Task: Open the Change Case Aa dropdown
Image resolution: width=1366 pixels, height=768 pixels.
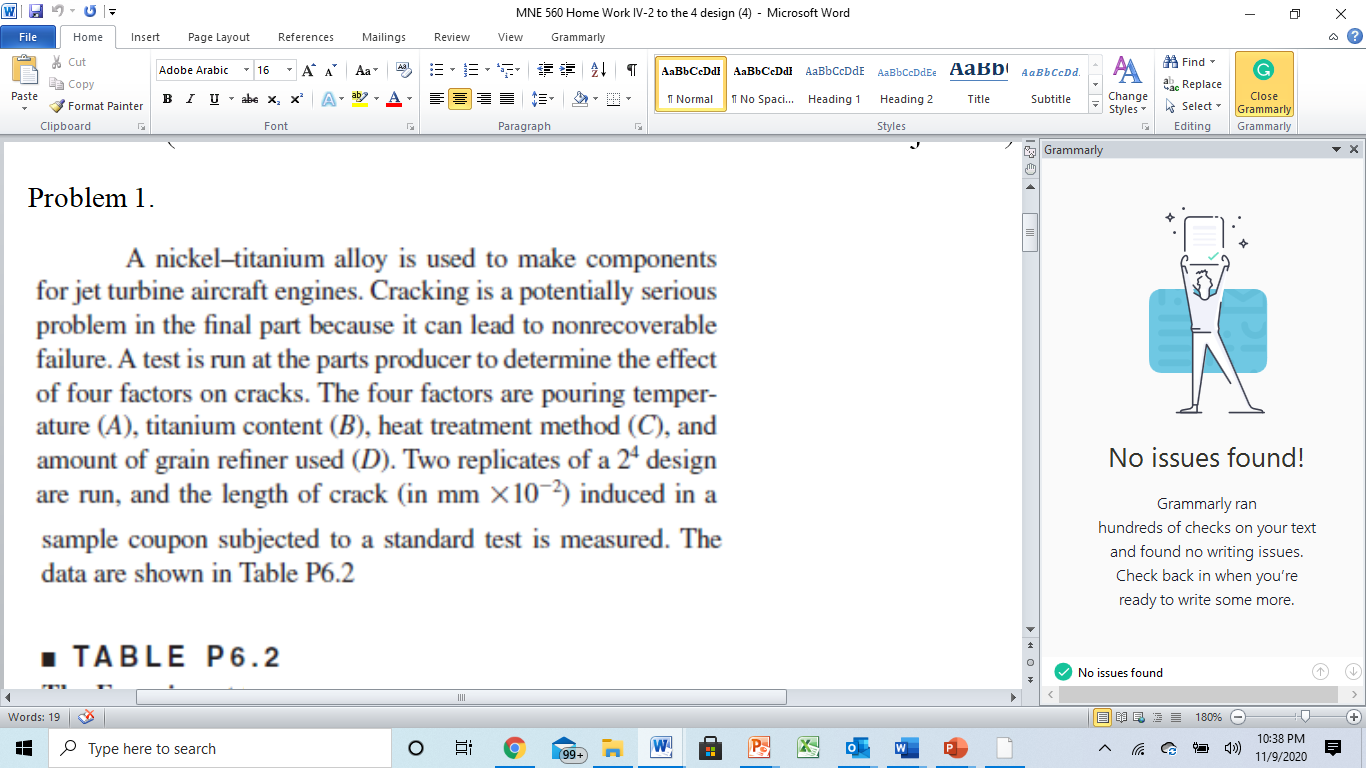Action: pos(367,70)
